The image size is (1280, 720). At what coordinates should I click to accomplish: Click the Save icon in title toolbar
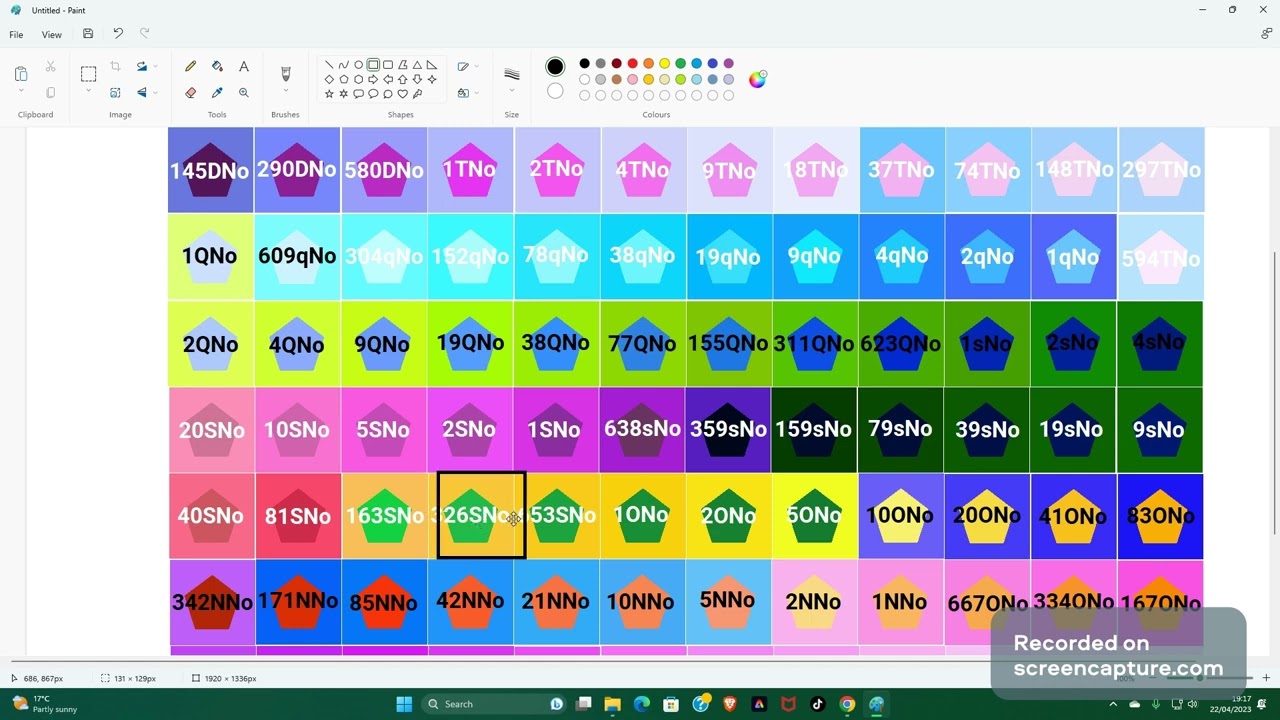click(88, 34)
